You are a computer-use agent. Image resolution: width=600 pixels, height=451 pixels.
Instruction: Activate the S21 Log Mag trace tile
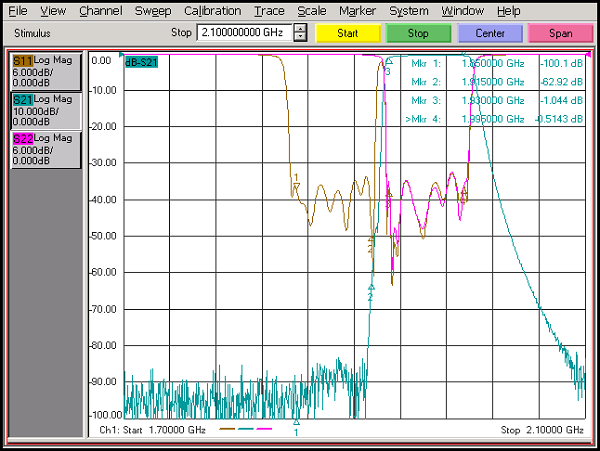(45, 110)
